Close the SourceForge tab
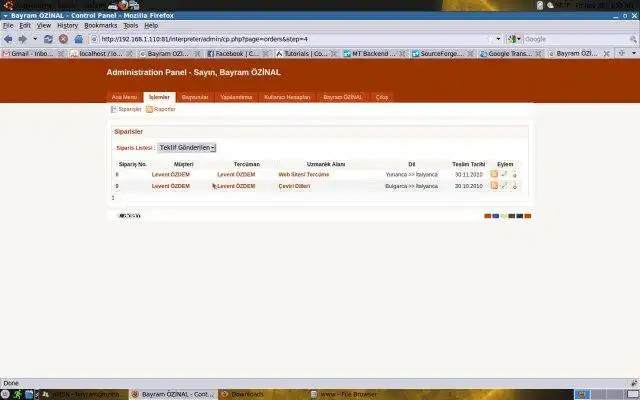This screenshot has width=640, height=400. (470, 53)
